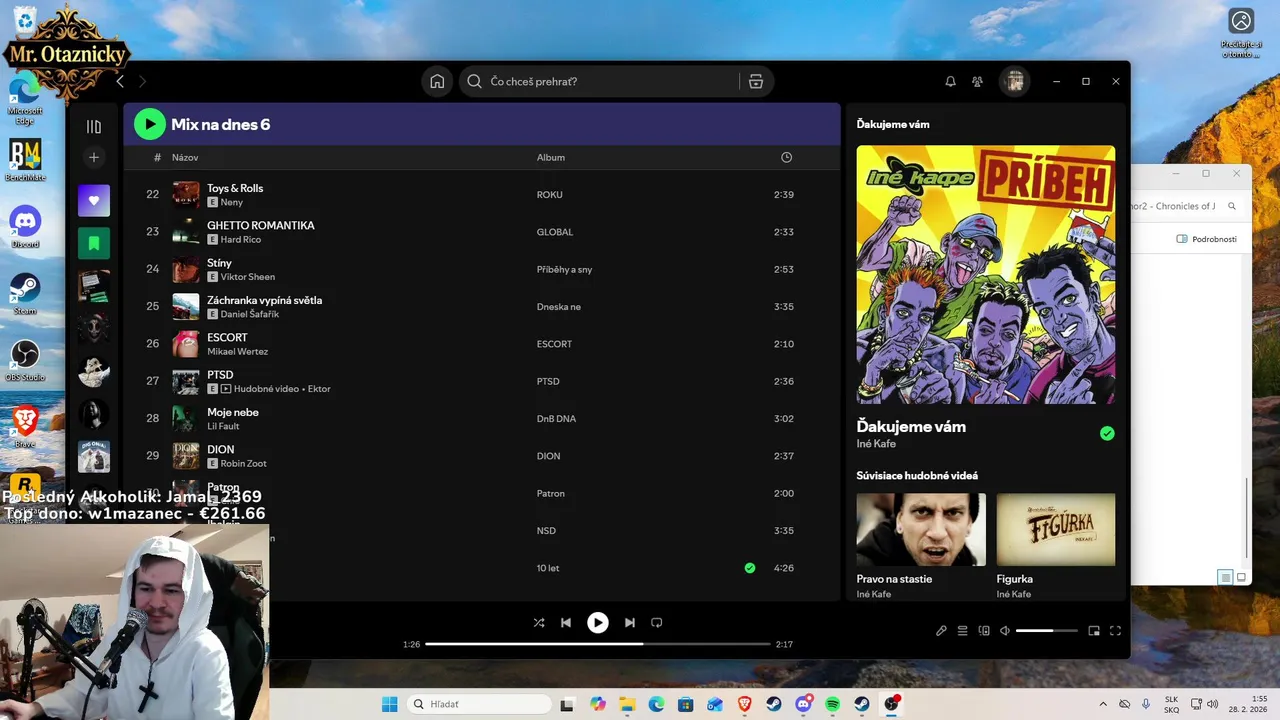Open the Figurka music video thumbnail

click(1056, 529)
